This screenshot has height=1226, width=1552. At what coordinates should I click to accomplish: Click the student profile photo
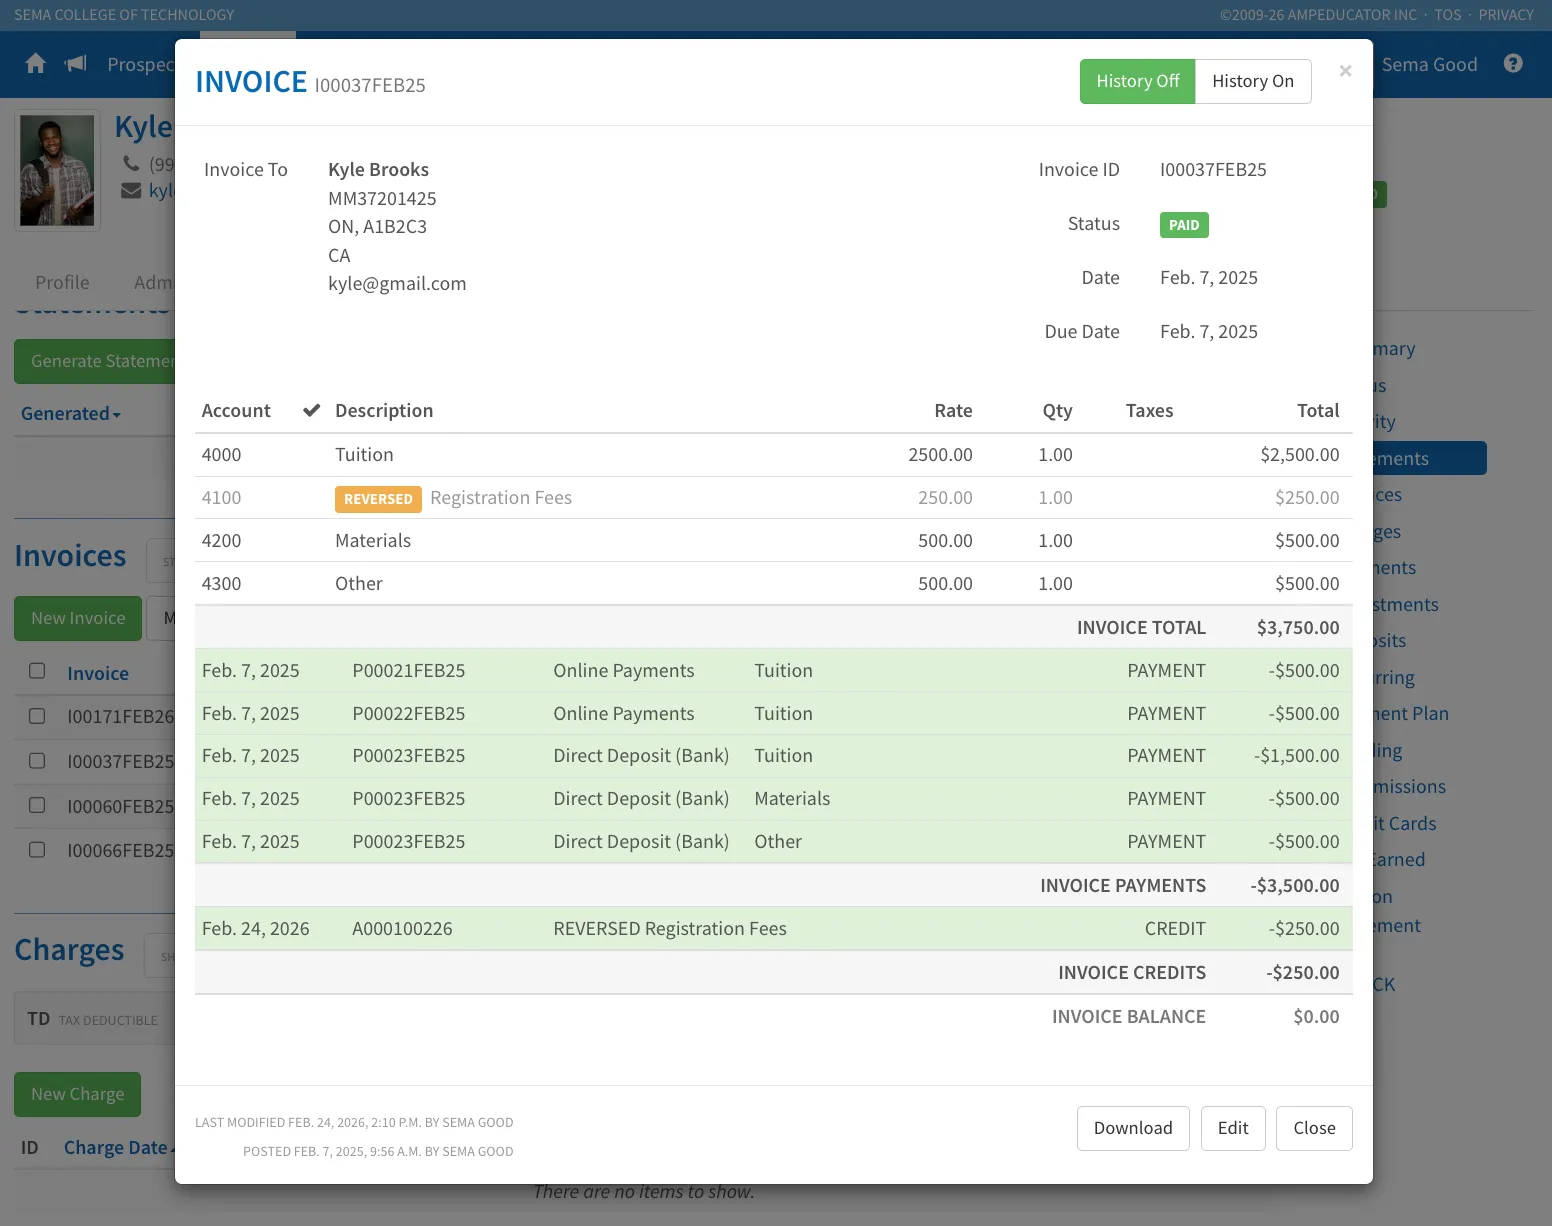point(57,169)
